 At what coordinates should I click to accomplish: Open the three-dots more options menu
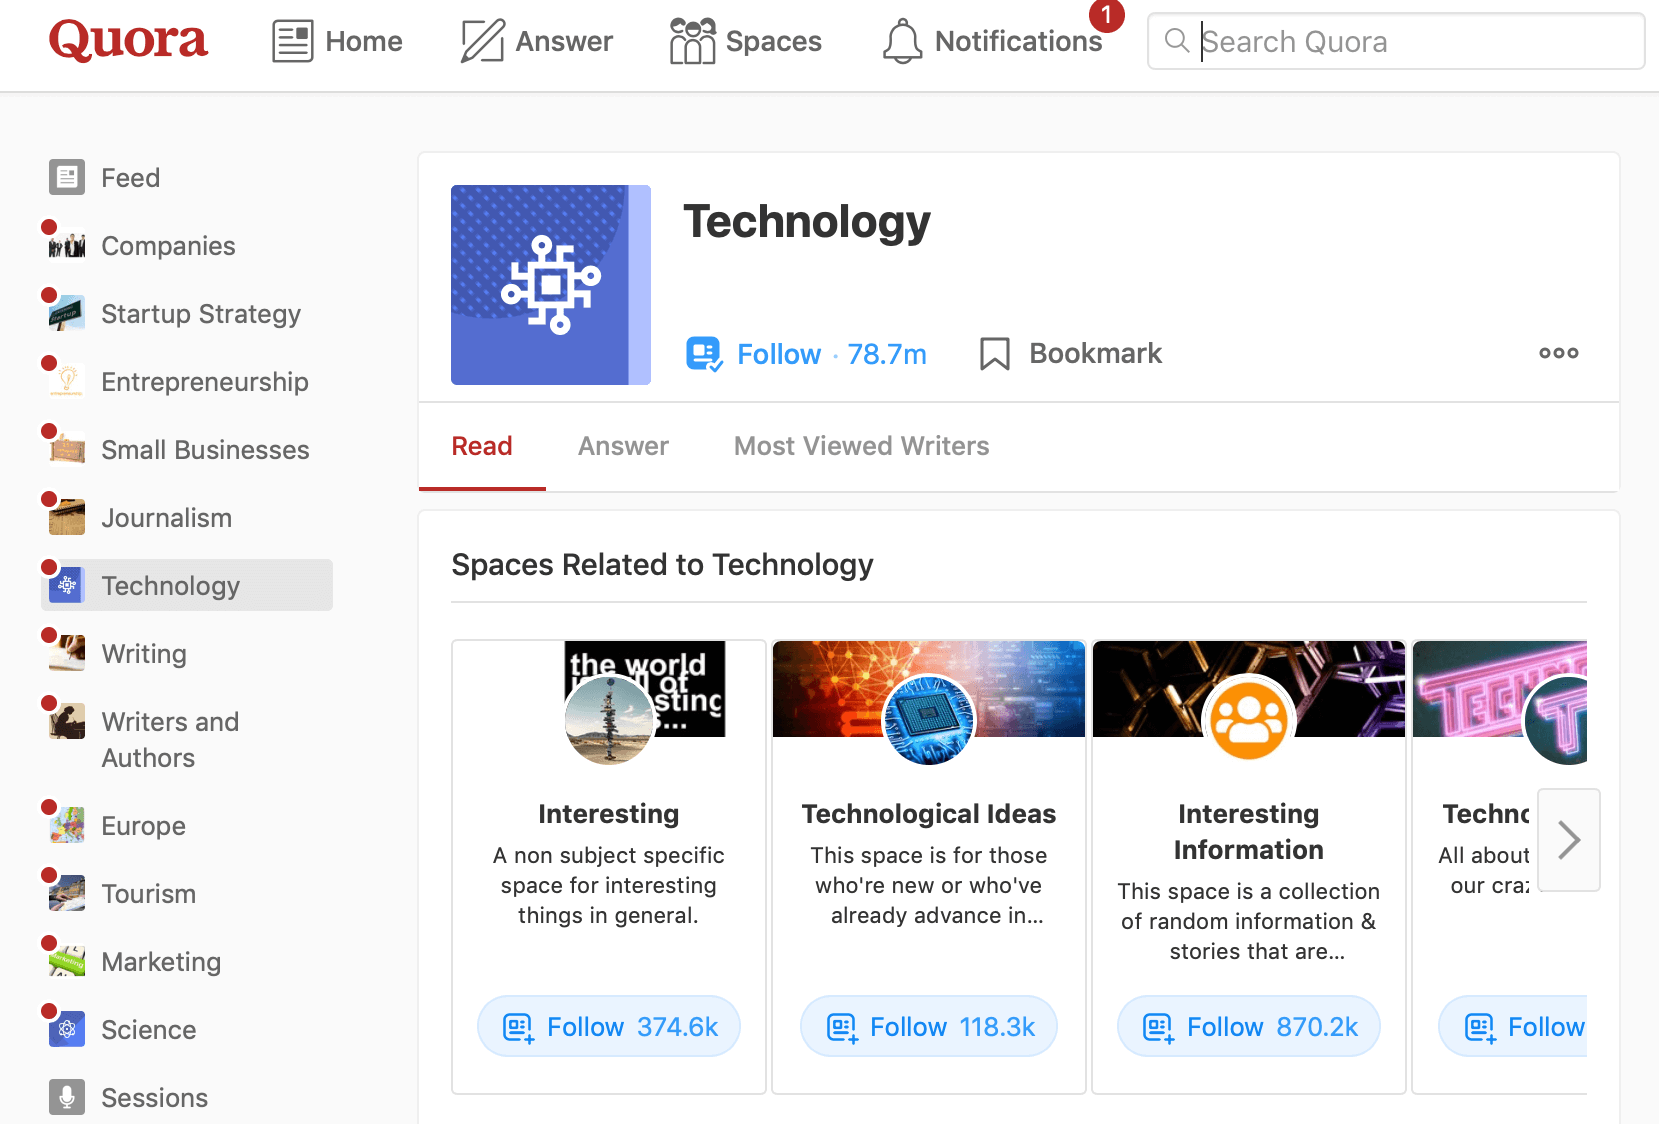[1558, 353]
